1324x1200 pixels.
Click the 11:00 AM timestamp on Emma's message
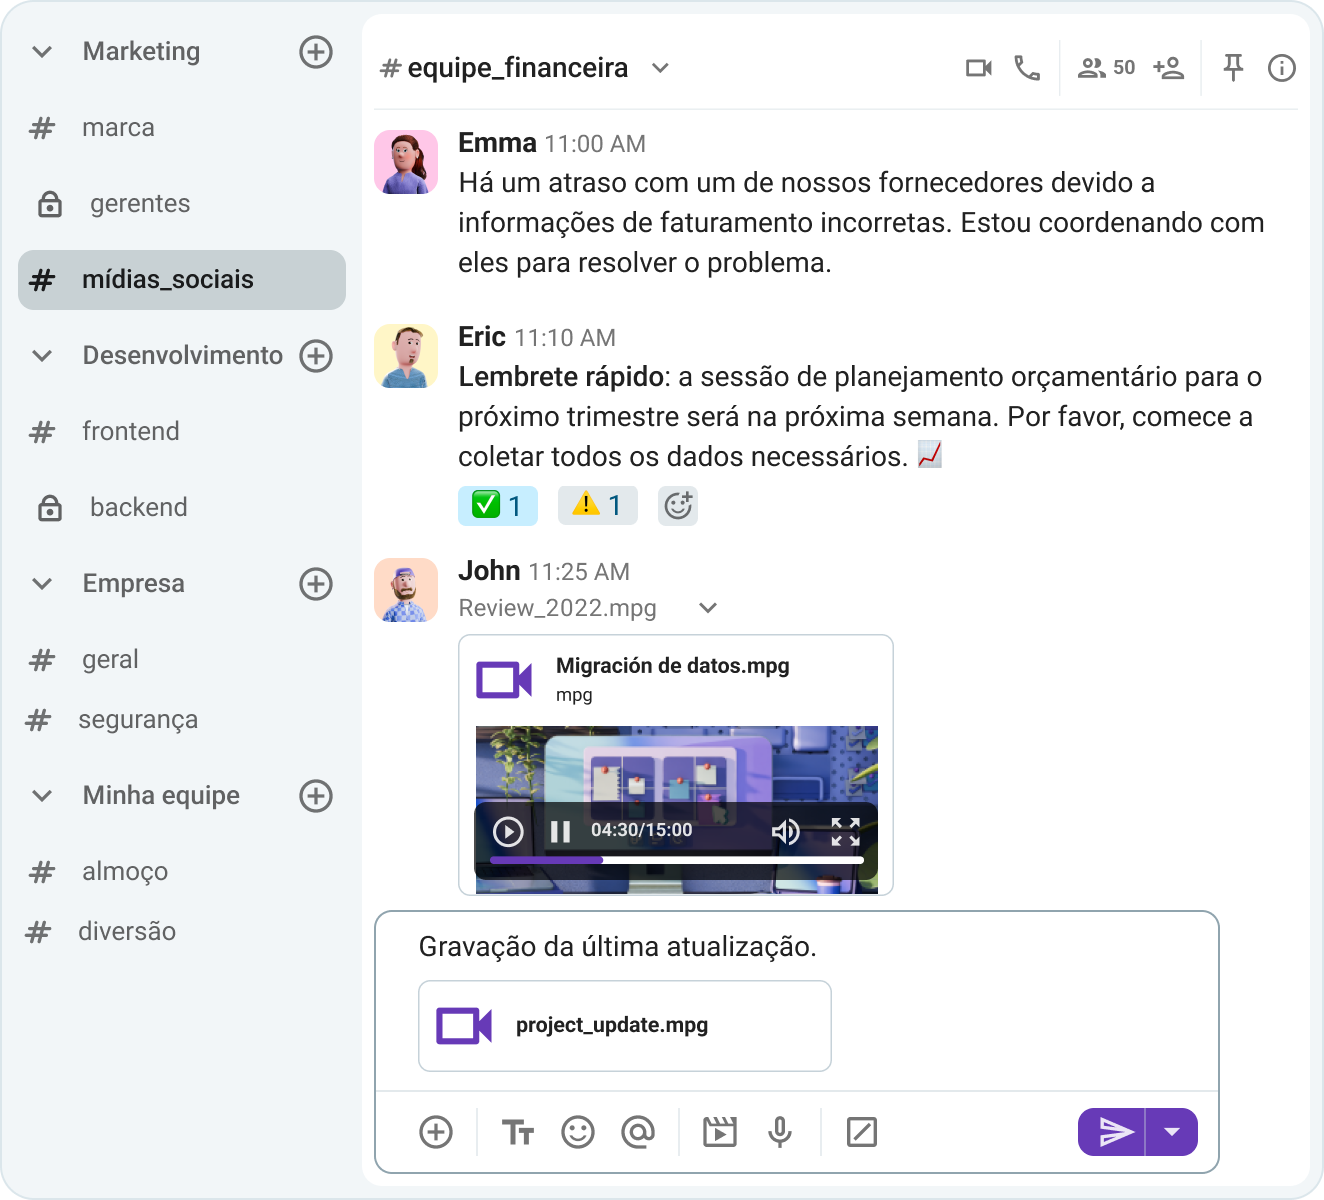coord(595,144)
